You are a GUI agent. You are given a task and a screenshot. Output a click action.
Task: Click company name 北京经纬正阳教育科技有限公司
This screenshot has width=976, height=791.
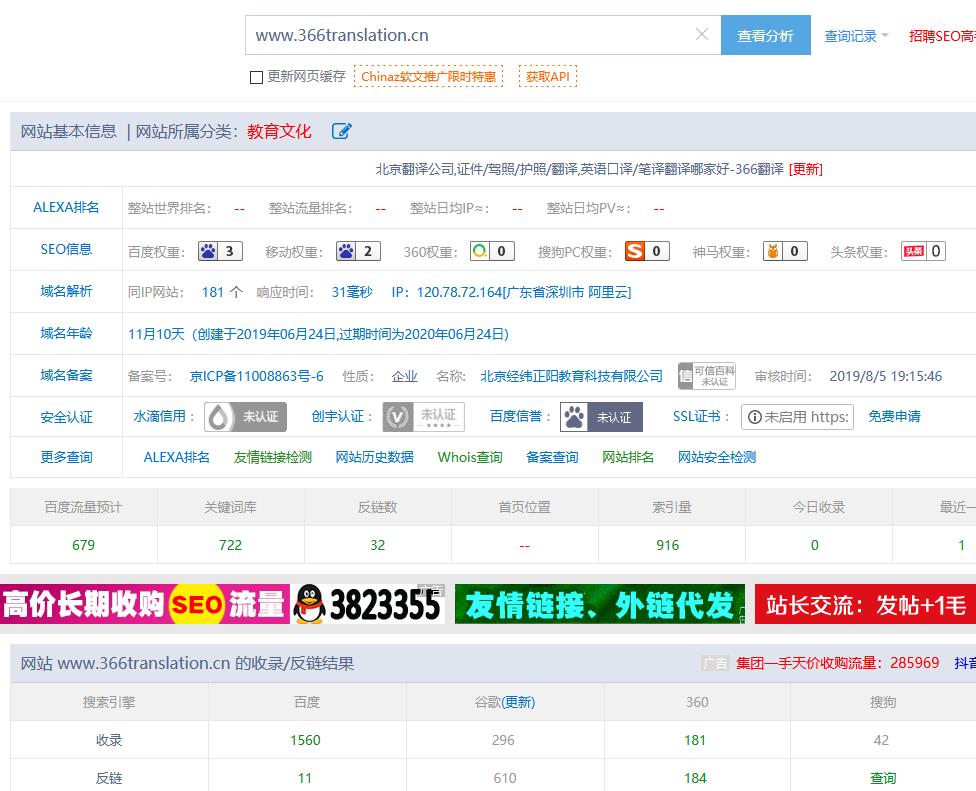click(571, 376)
